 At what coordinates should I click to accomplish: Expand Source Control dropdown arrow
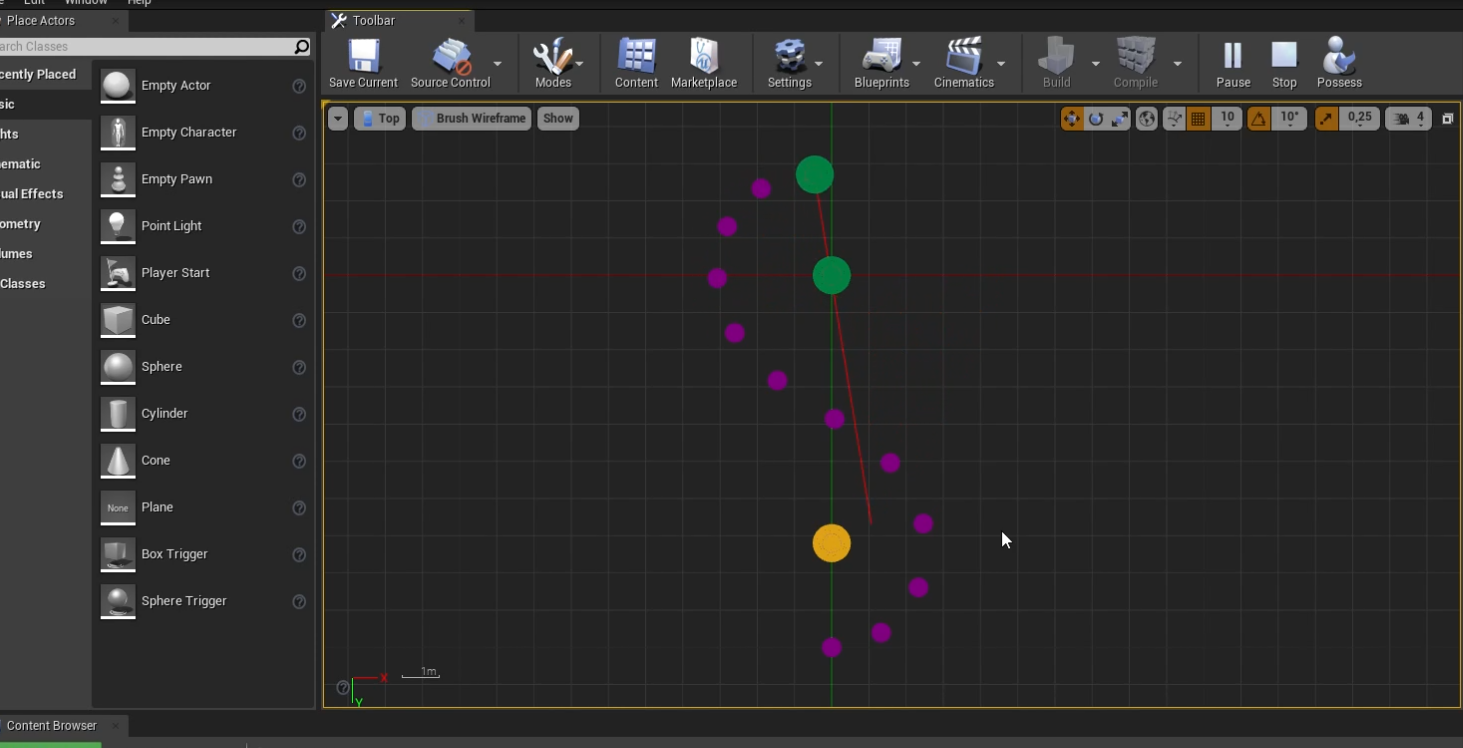(x=498, y=64)
